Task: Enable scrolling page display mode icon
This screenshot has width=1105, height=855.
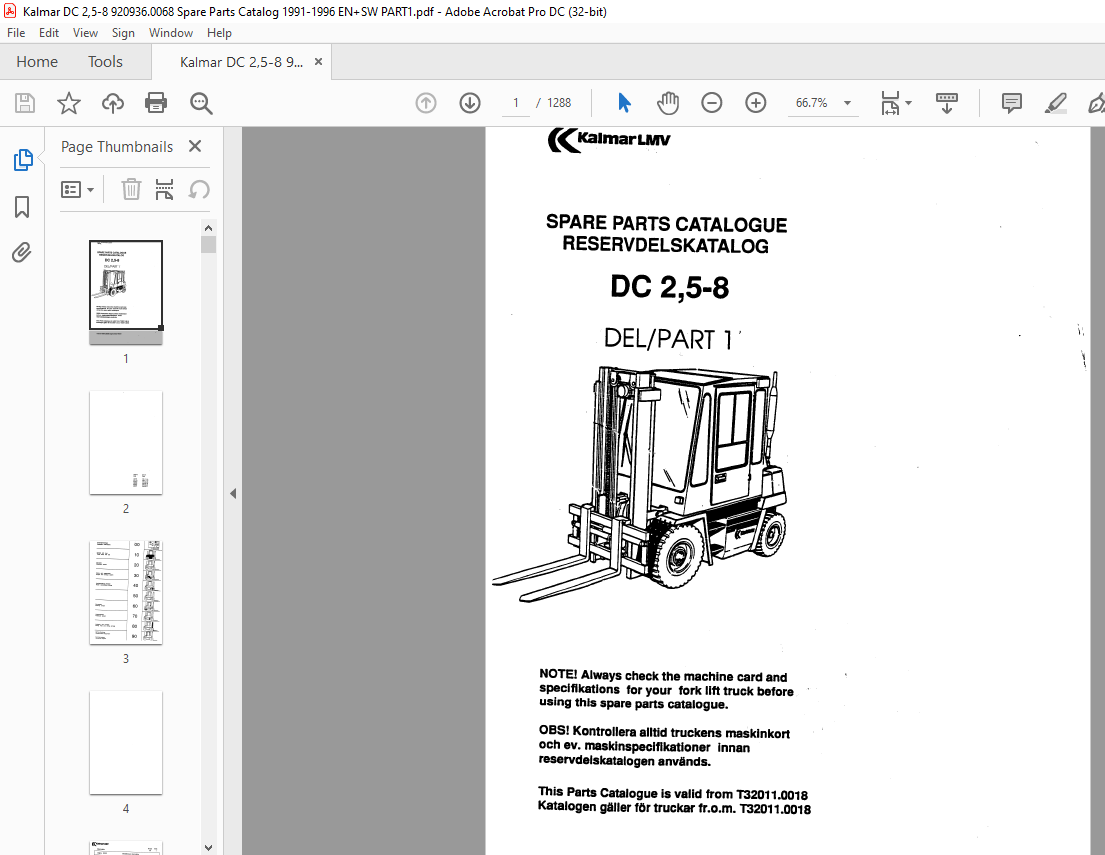Action: coord(946,103)
